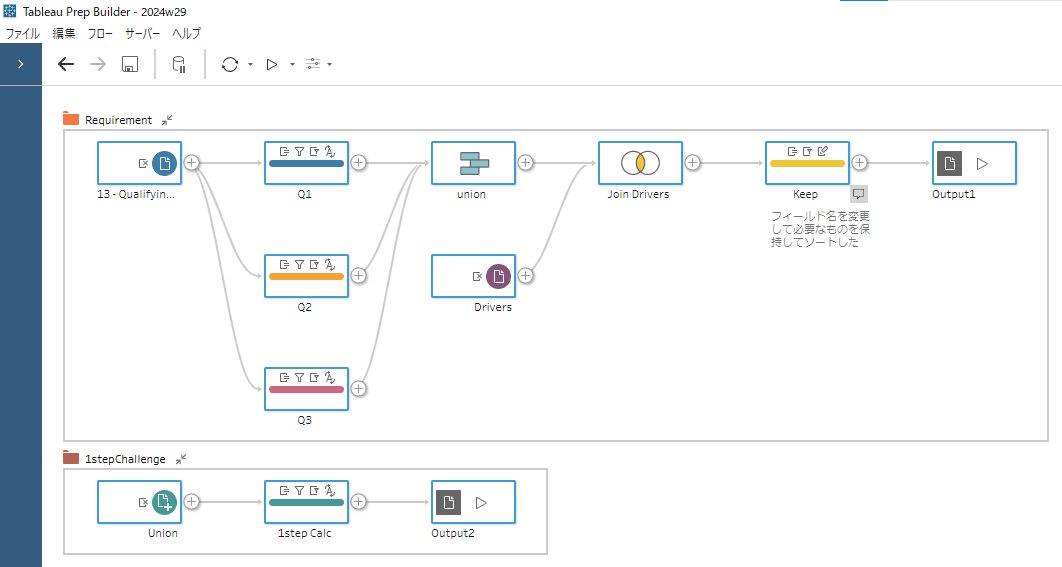Select the Output2 step file icon

[448, 503]
